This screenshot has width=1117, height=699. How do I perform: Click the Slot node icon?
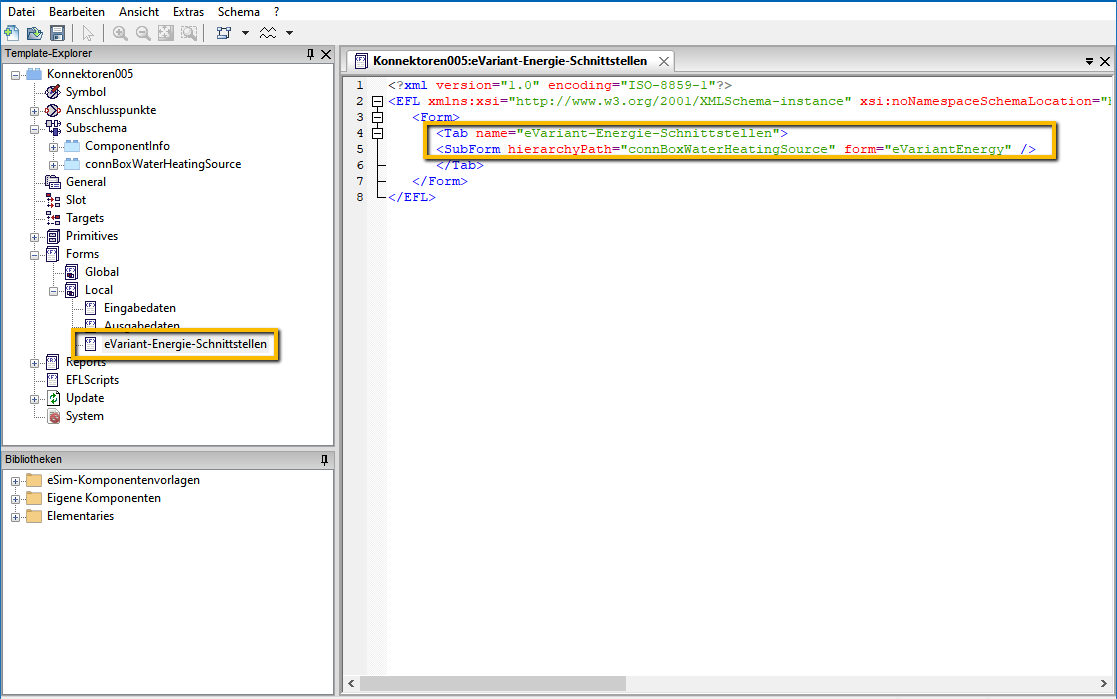click(x=53, y=200)
